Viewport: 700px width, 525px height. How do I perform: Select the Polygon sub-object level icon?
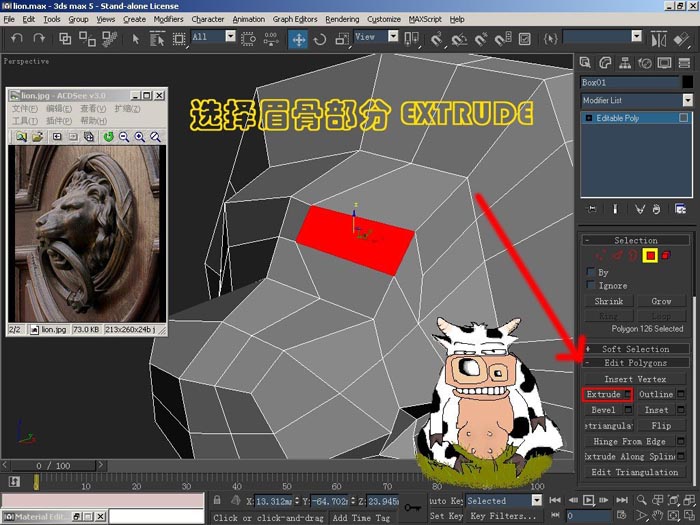pos(650,255)
